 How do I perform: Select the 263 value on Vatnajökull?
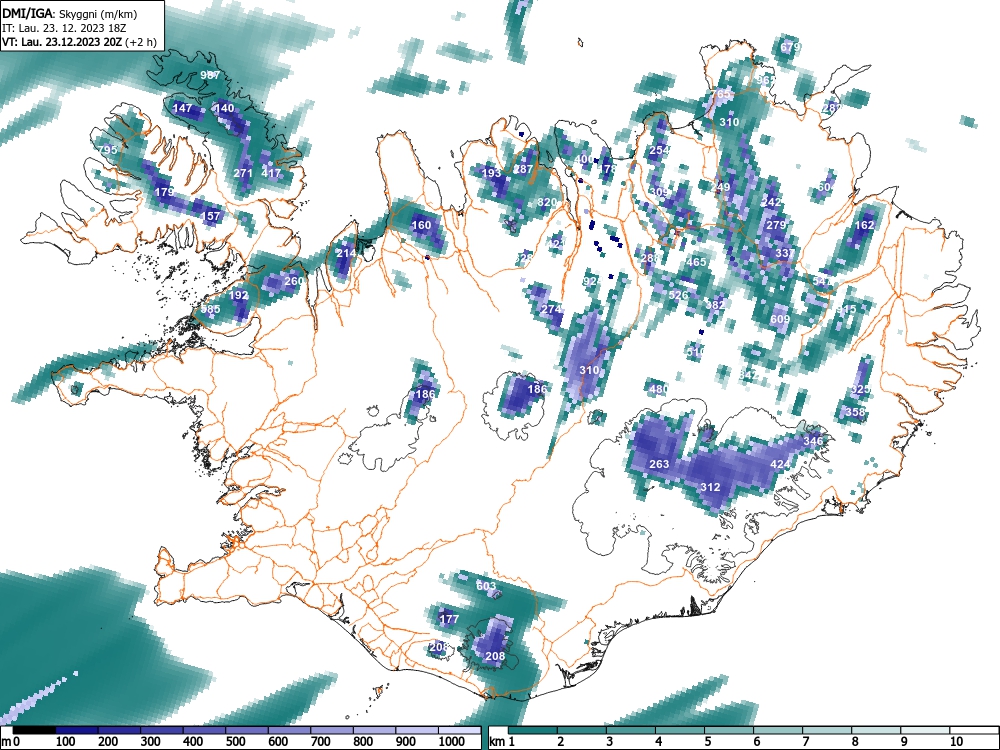click(x=659, y=464)
